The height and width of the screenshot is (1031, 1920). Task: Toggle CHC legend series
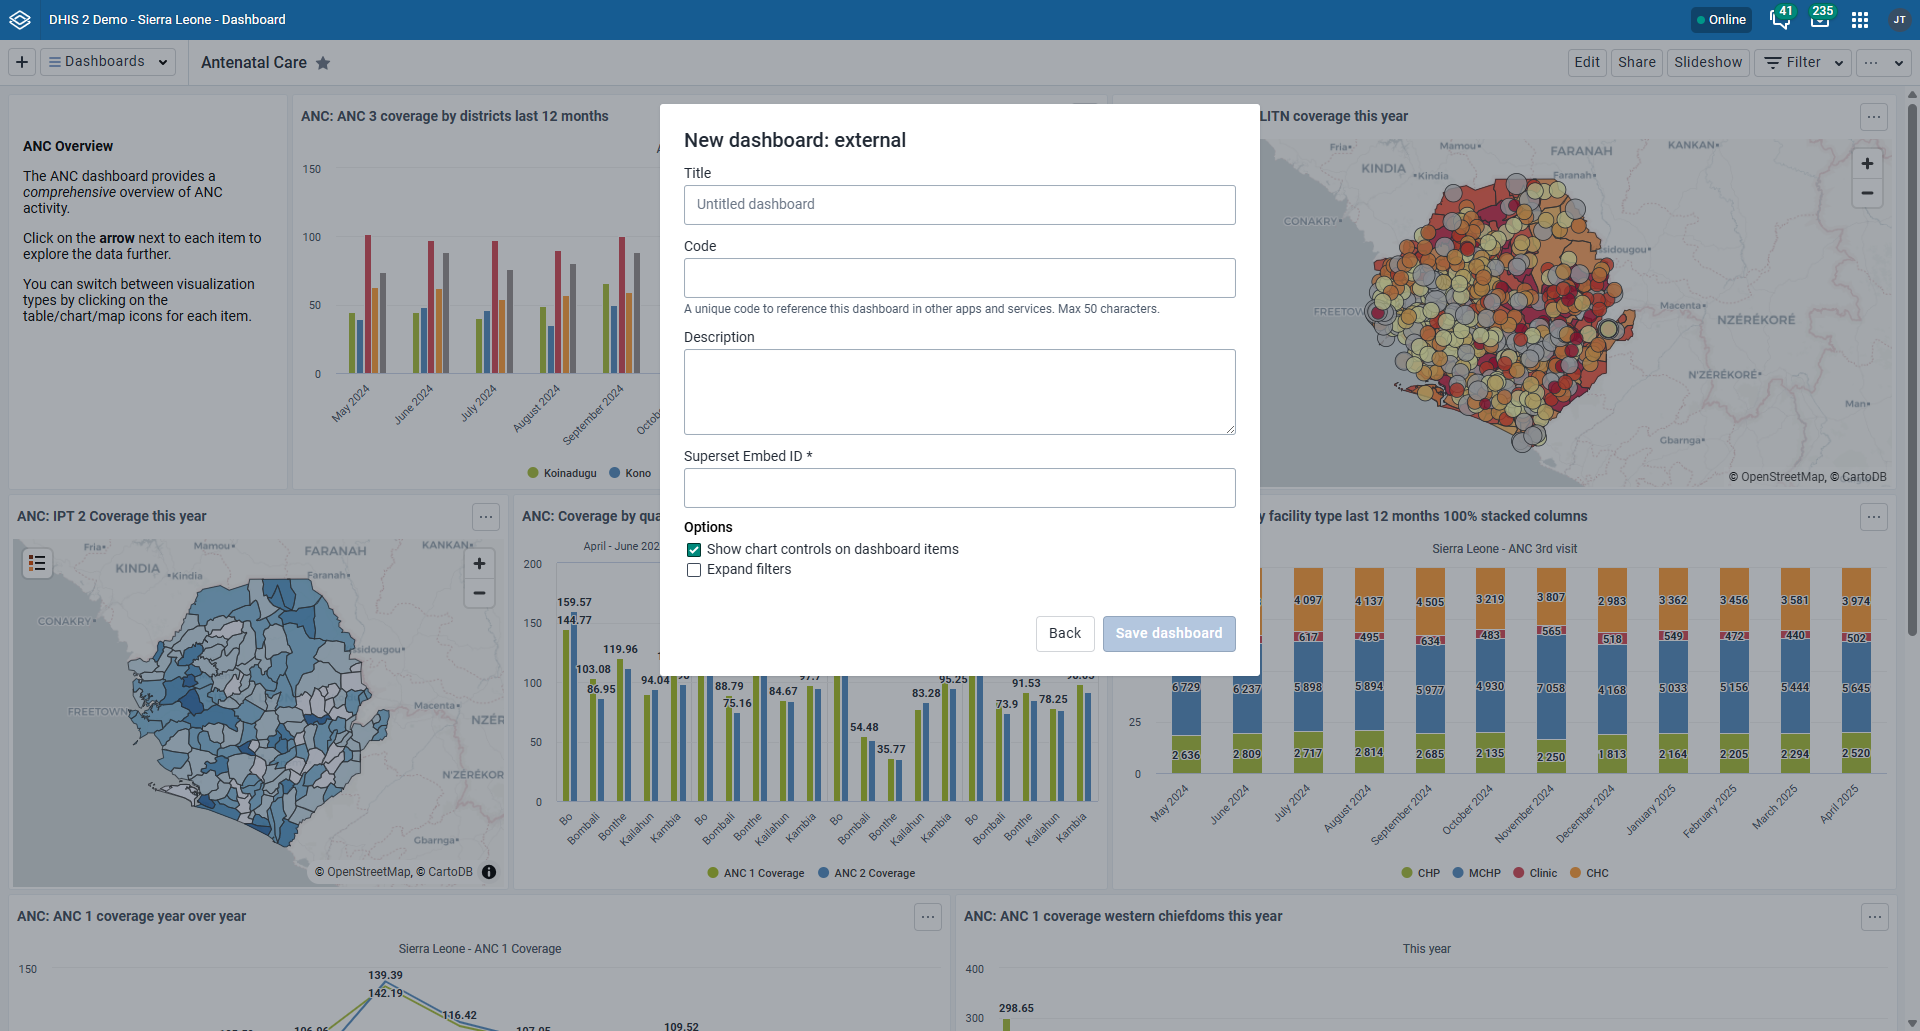(1589, 873)
